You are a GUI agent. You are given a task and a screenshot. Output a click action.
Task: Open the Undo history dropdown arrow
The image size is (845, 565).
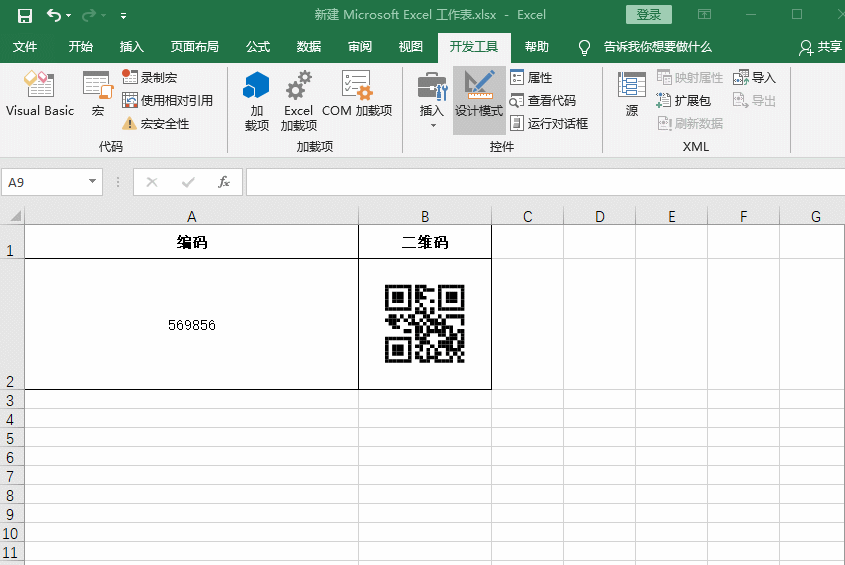click(x=68, y=16)
